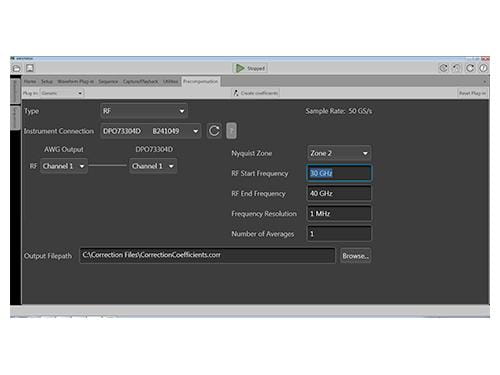Click the second vertical side tab at left edge

[x=15, y=117]
